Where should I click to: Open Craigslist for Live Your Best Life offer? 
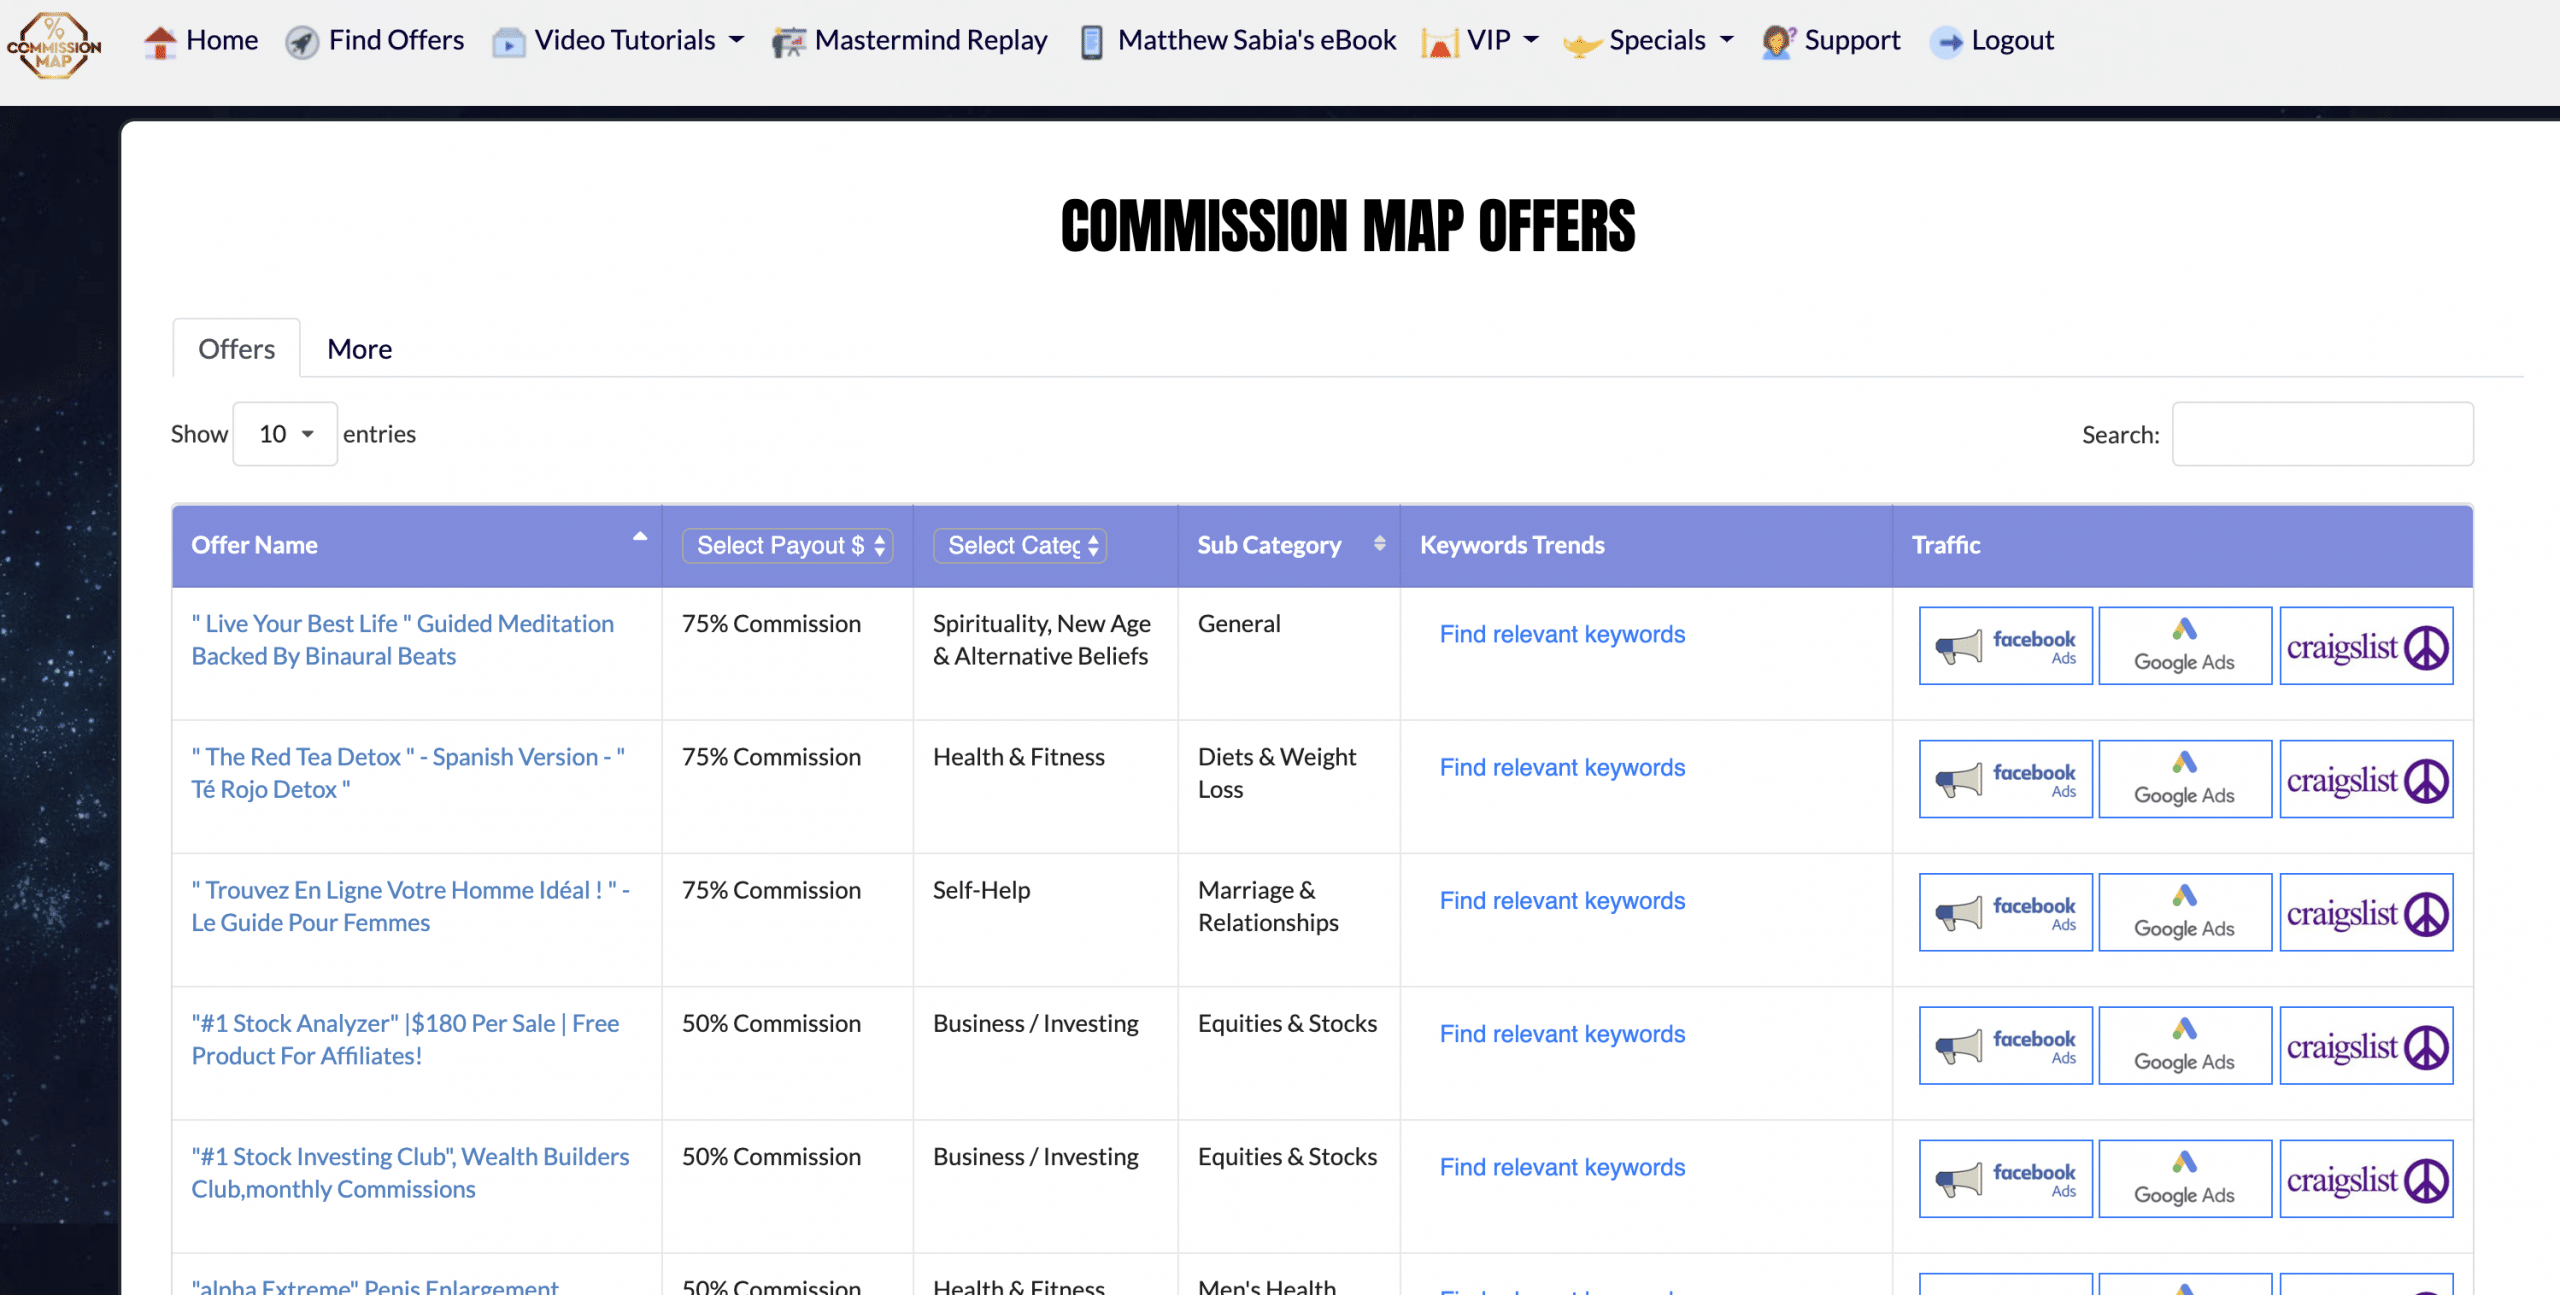(2366, 646)
